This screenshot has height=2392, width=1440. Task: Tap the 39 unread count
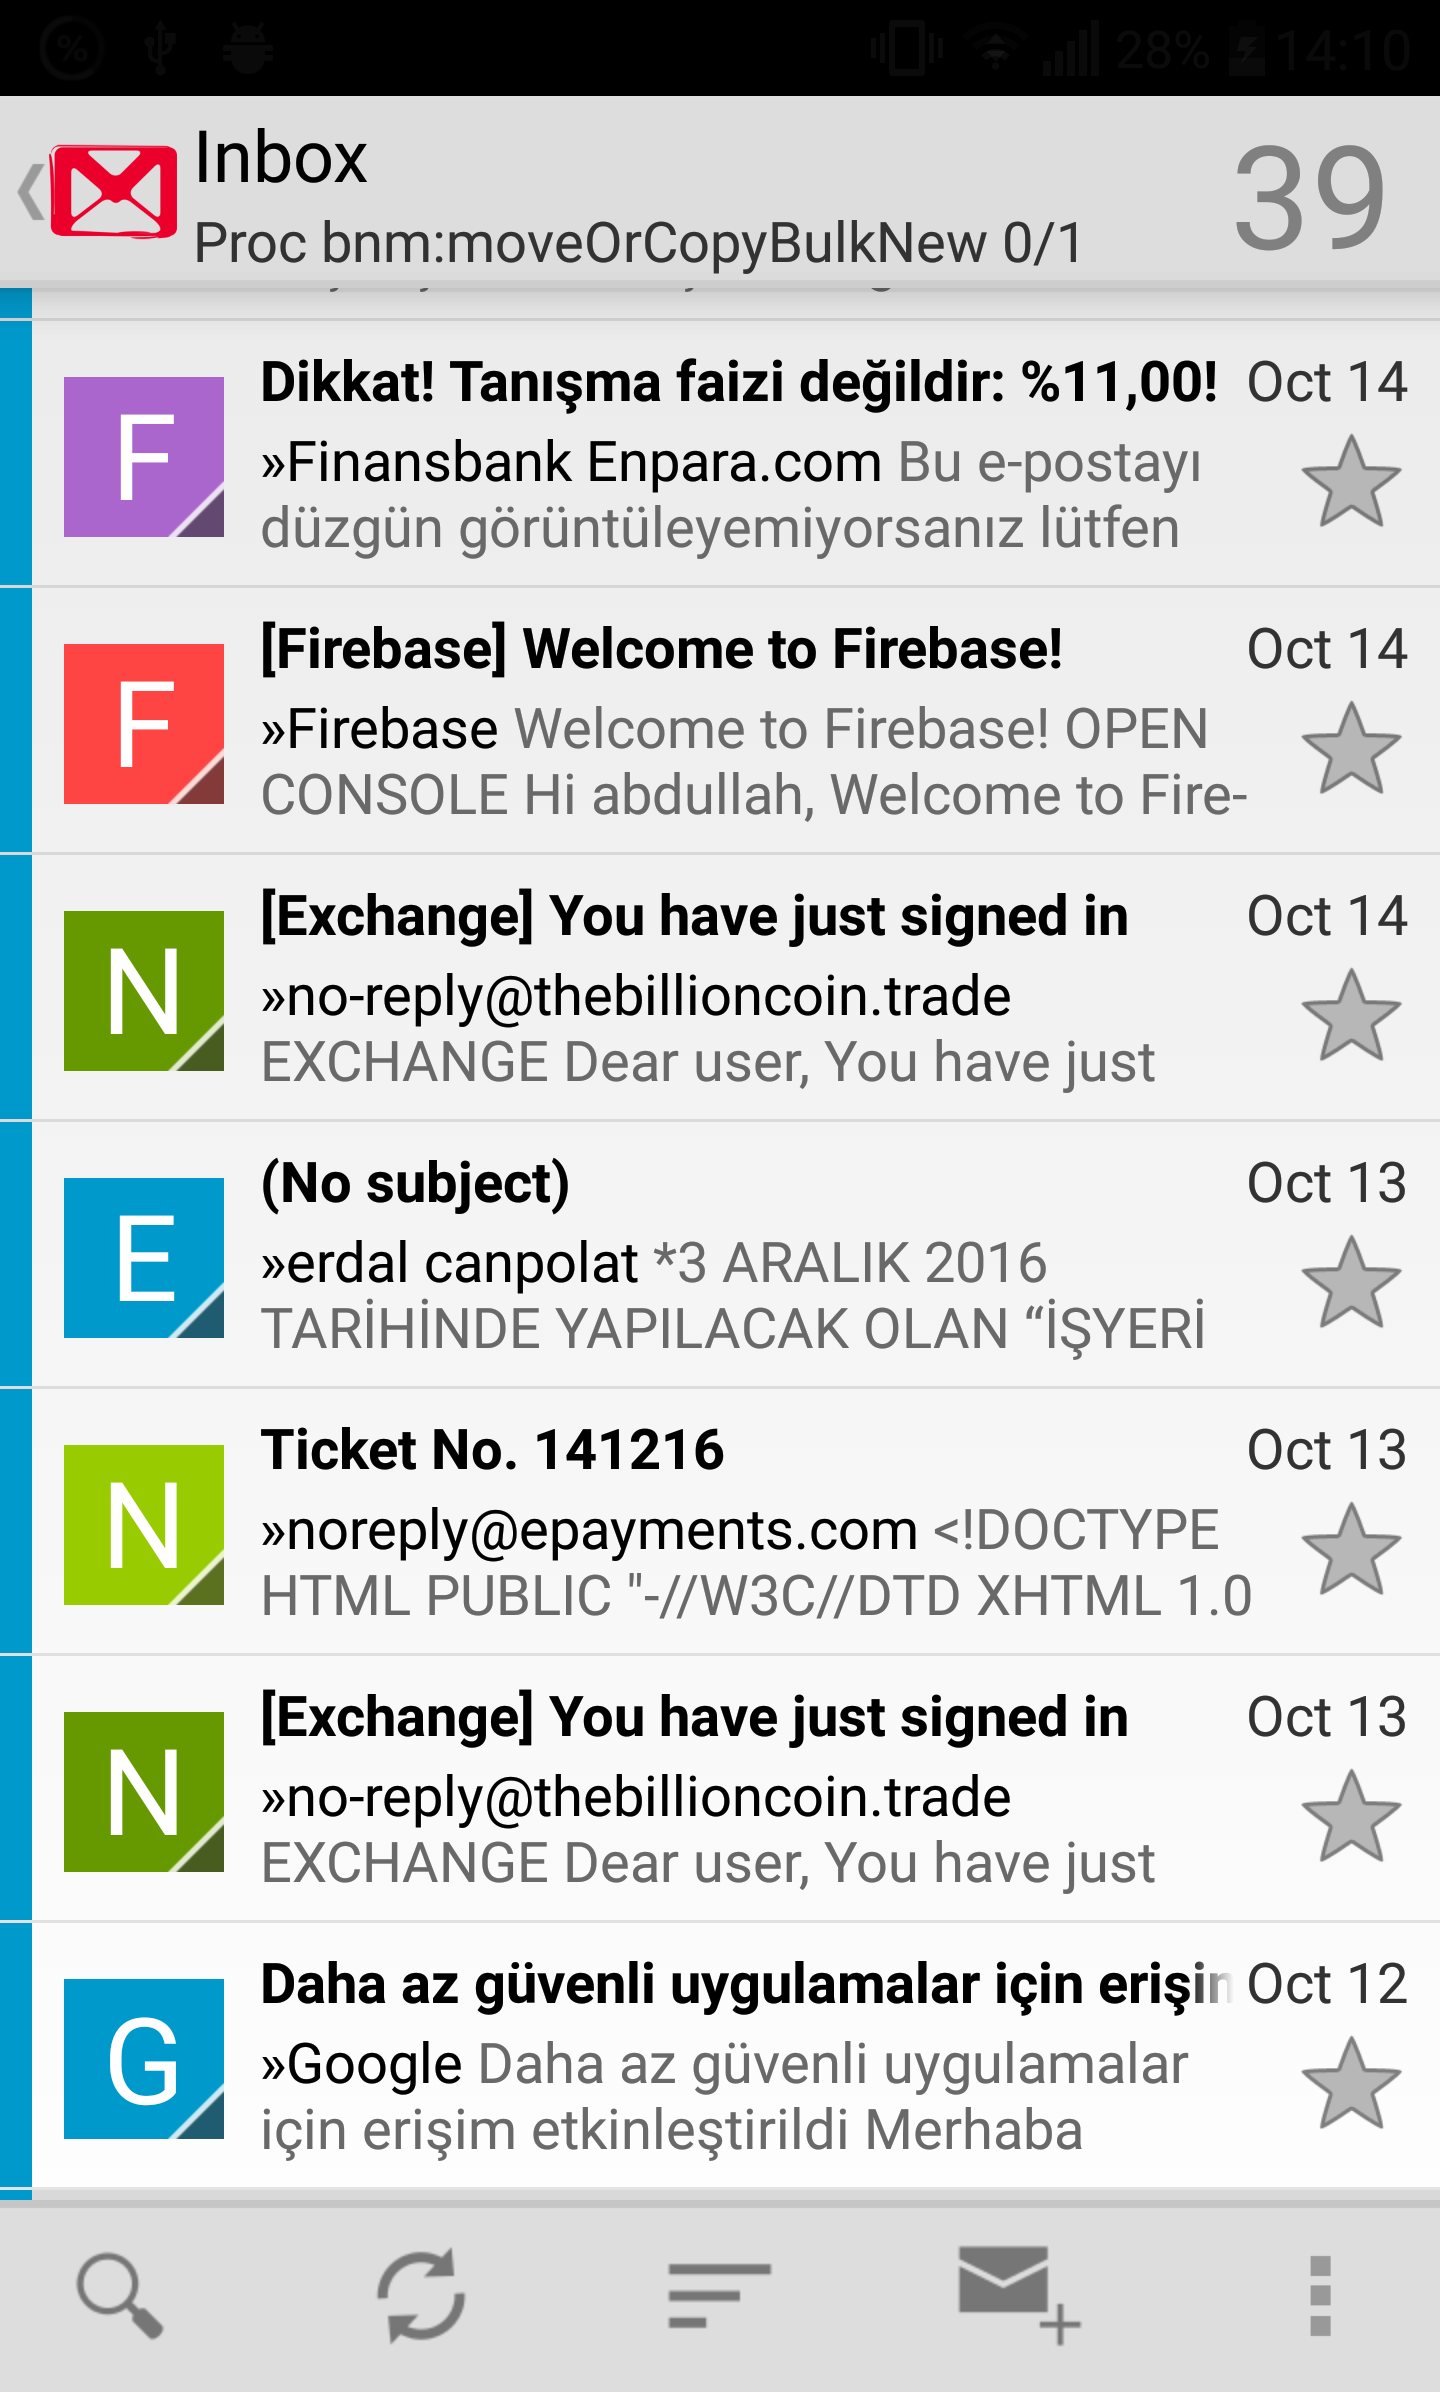(1309, 197)
